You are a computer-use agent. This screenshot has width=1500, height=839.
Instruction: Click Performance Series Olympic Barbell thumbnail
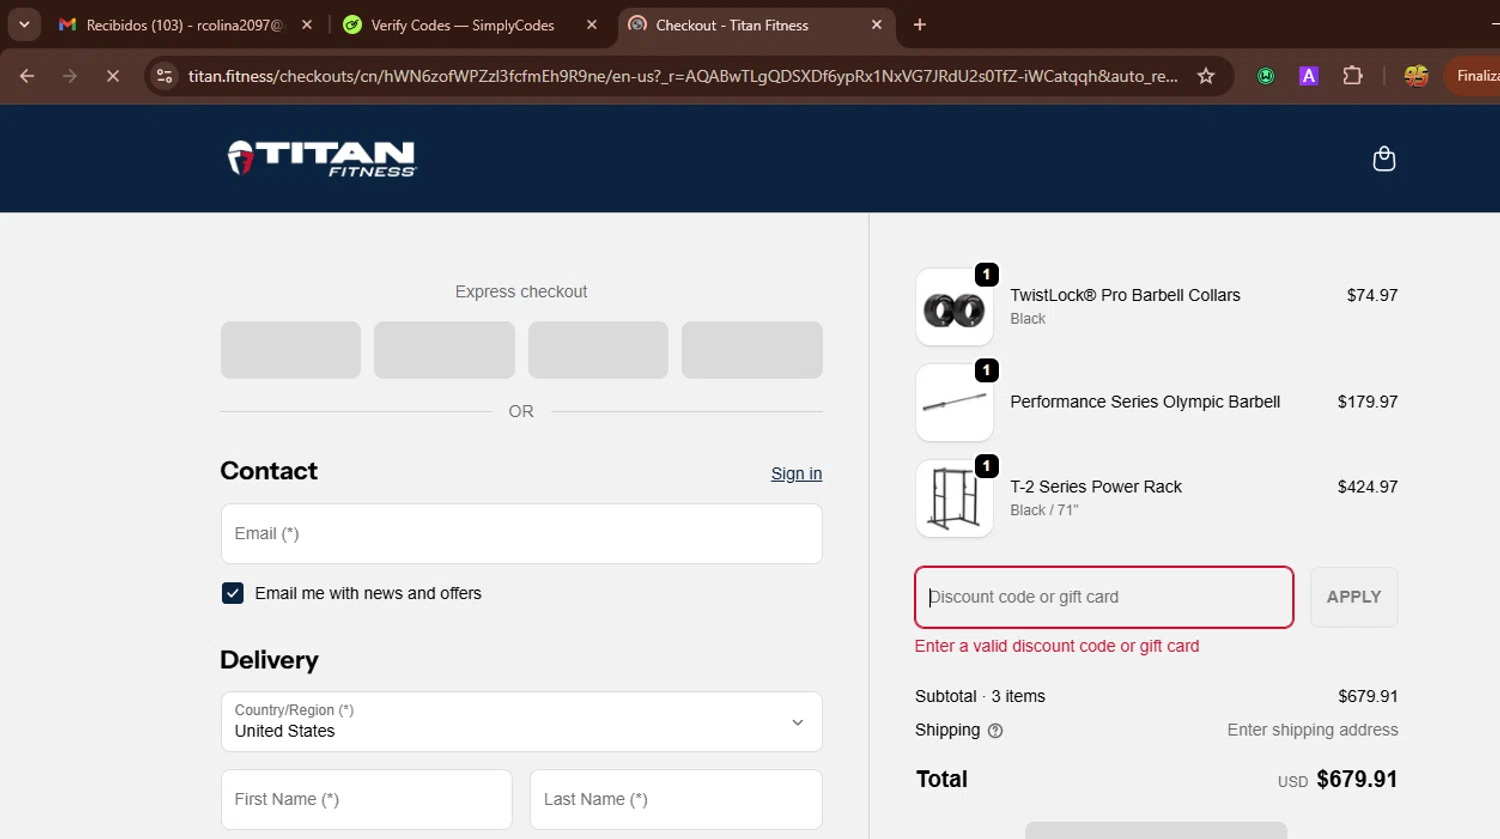pyautogui.click(x=954, y=403)
